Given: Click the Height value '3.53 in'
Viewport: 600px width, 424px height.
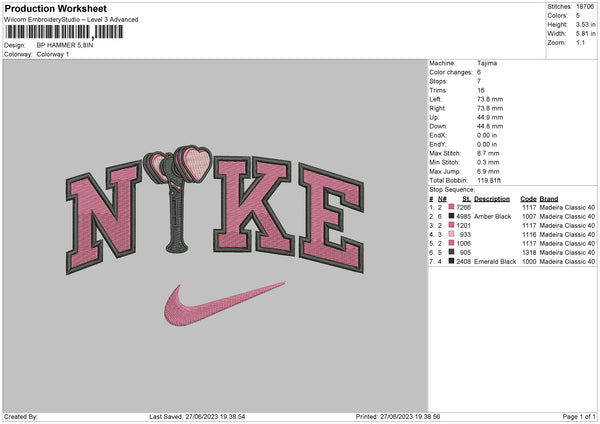Looking at the screenshot, I should pyautogui.click(x=585, y=24).
